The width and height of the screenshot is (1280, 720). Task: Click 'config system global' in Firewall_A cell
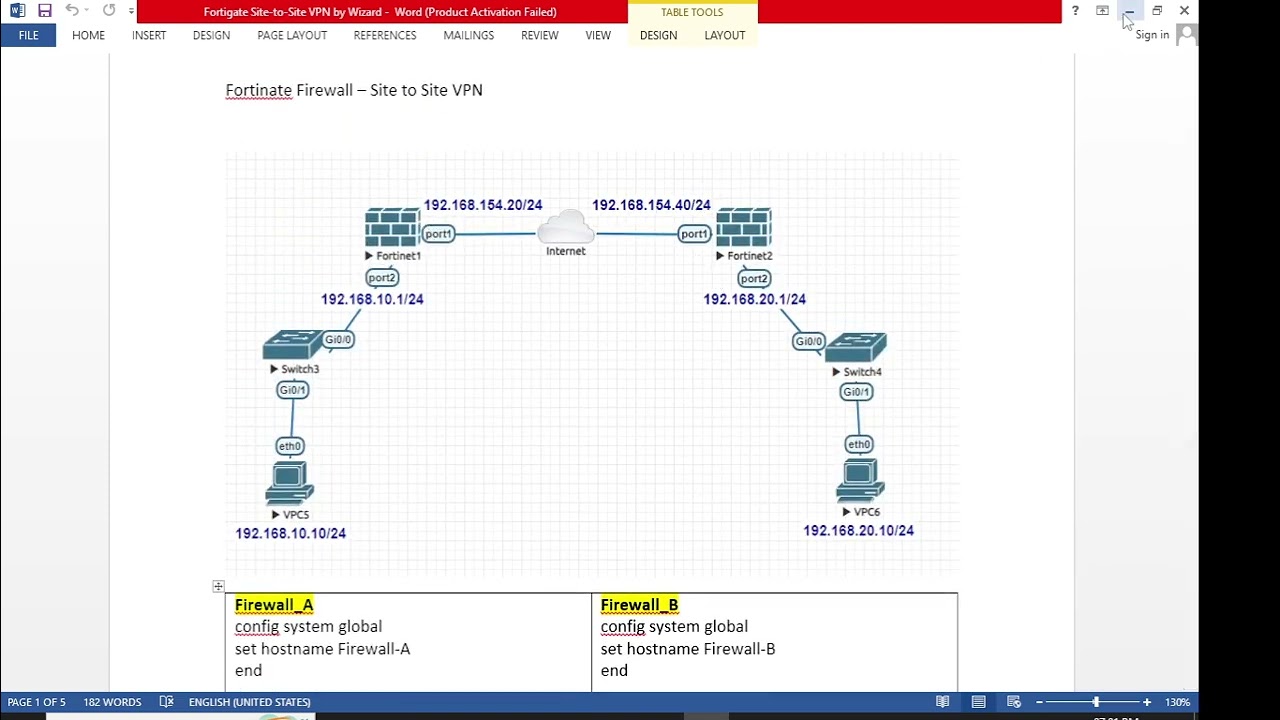(308, 627)
